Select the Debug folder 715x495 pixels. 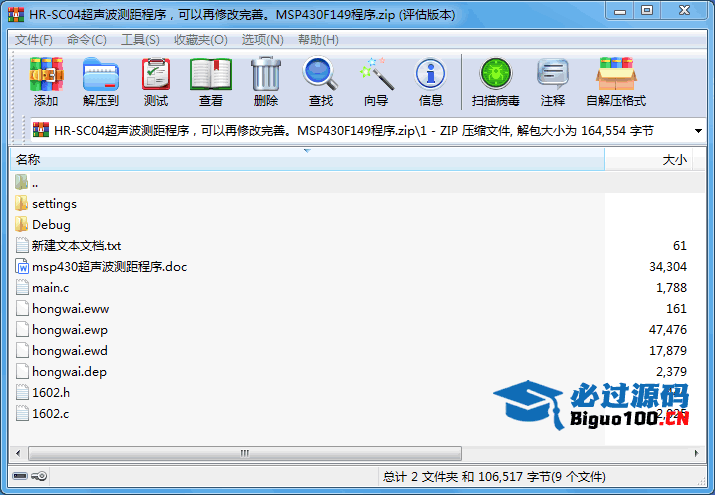pyautogui.click(x=51, y=225)
